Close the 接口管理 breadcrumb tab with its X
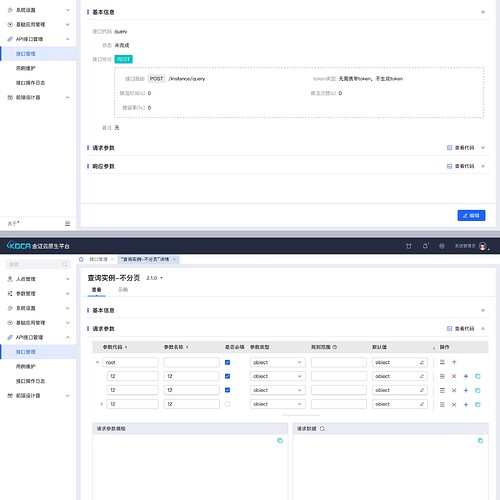Image resolution: width=500 pixels, height=500 pixels. click(x=112, y=259)
